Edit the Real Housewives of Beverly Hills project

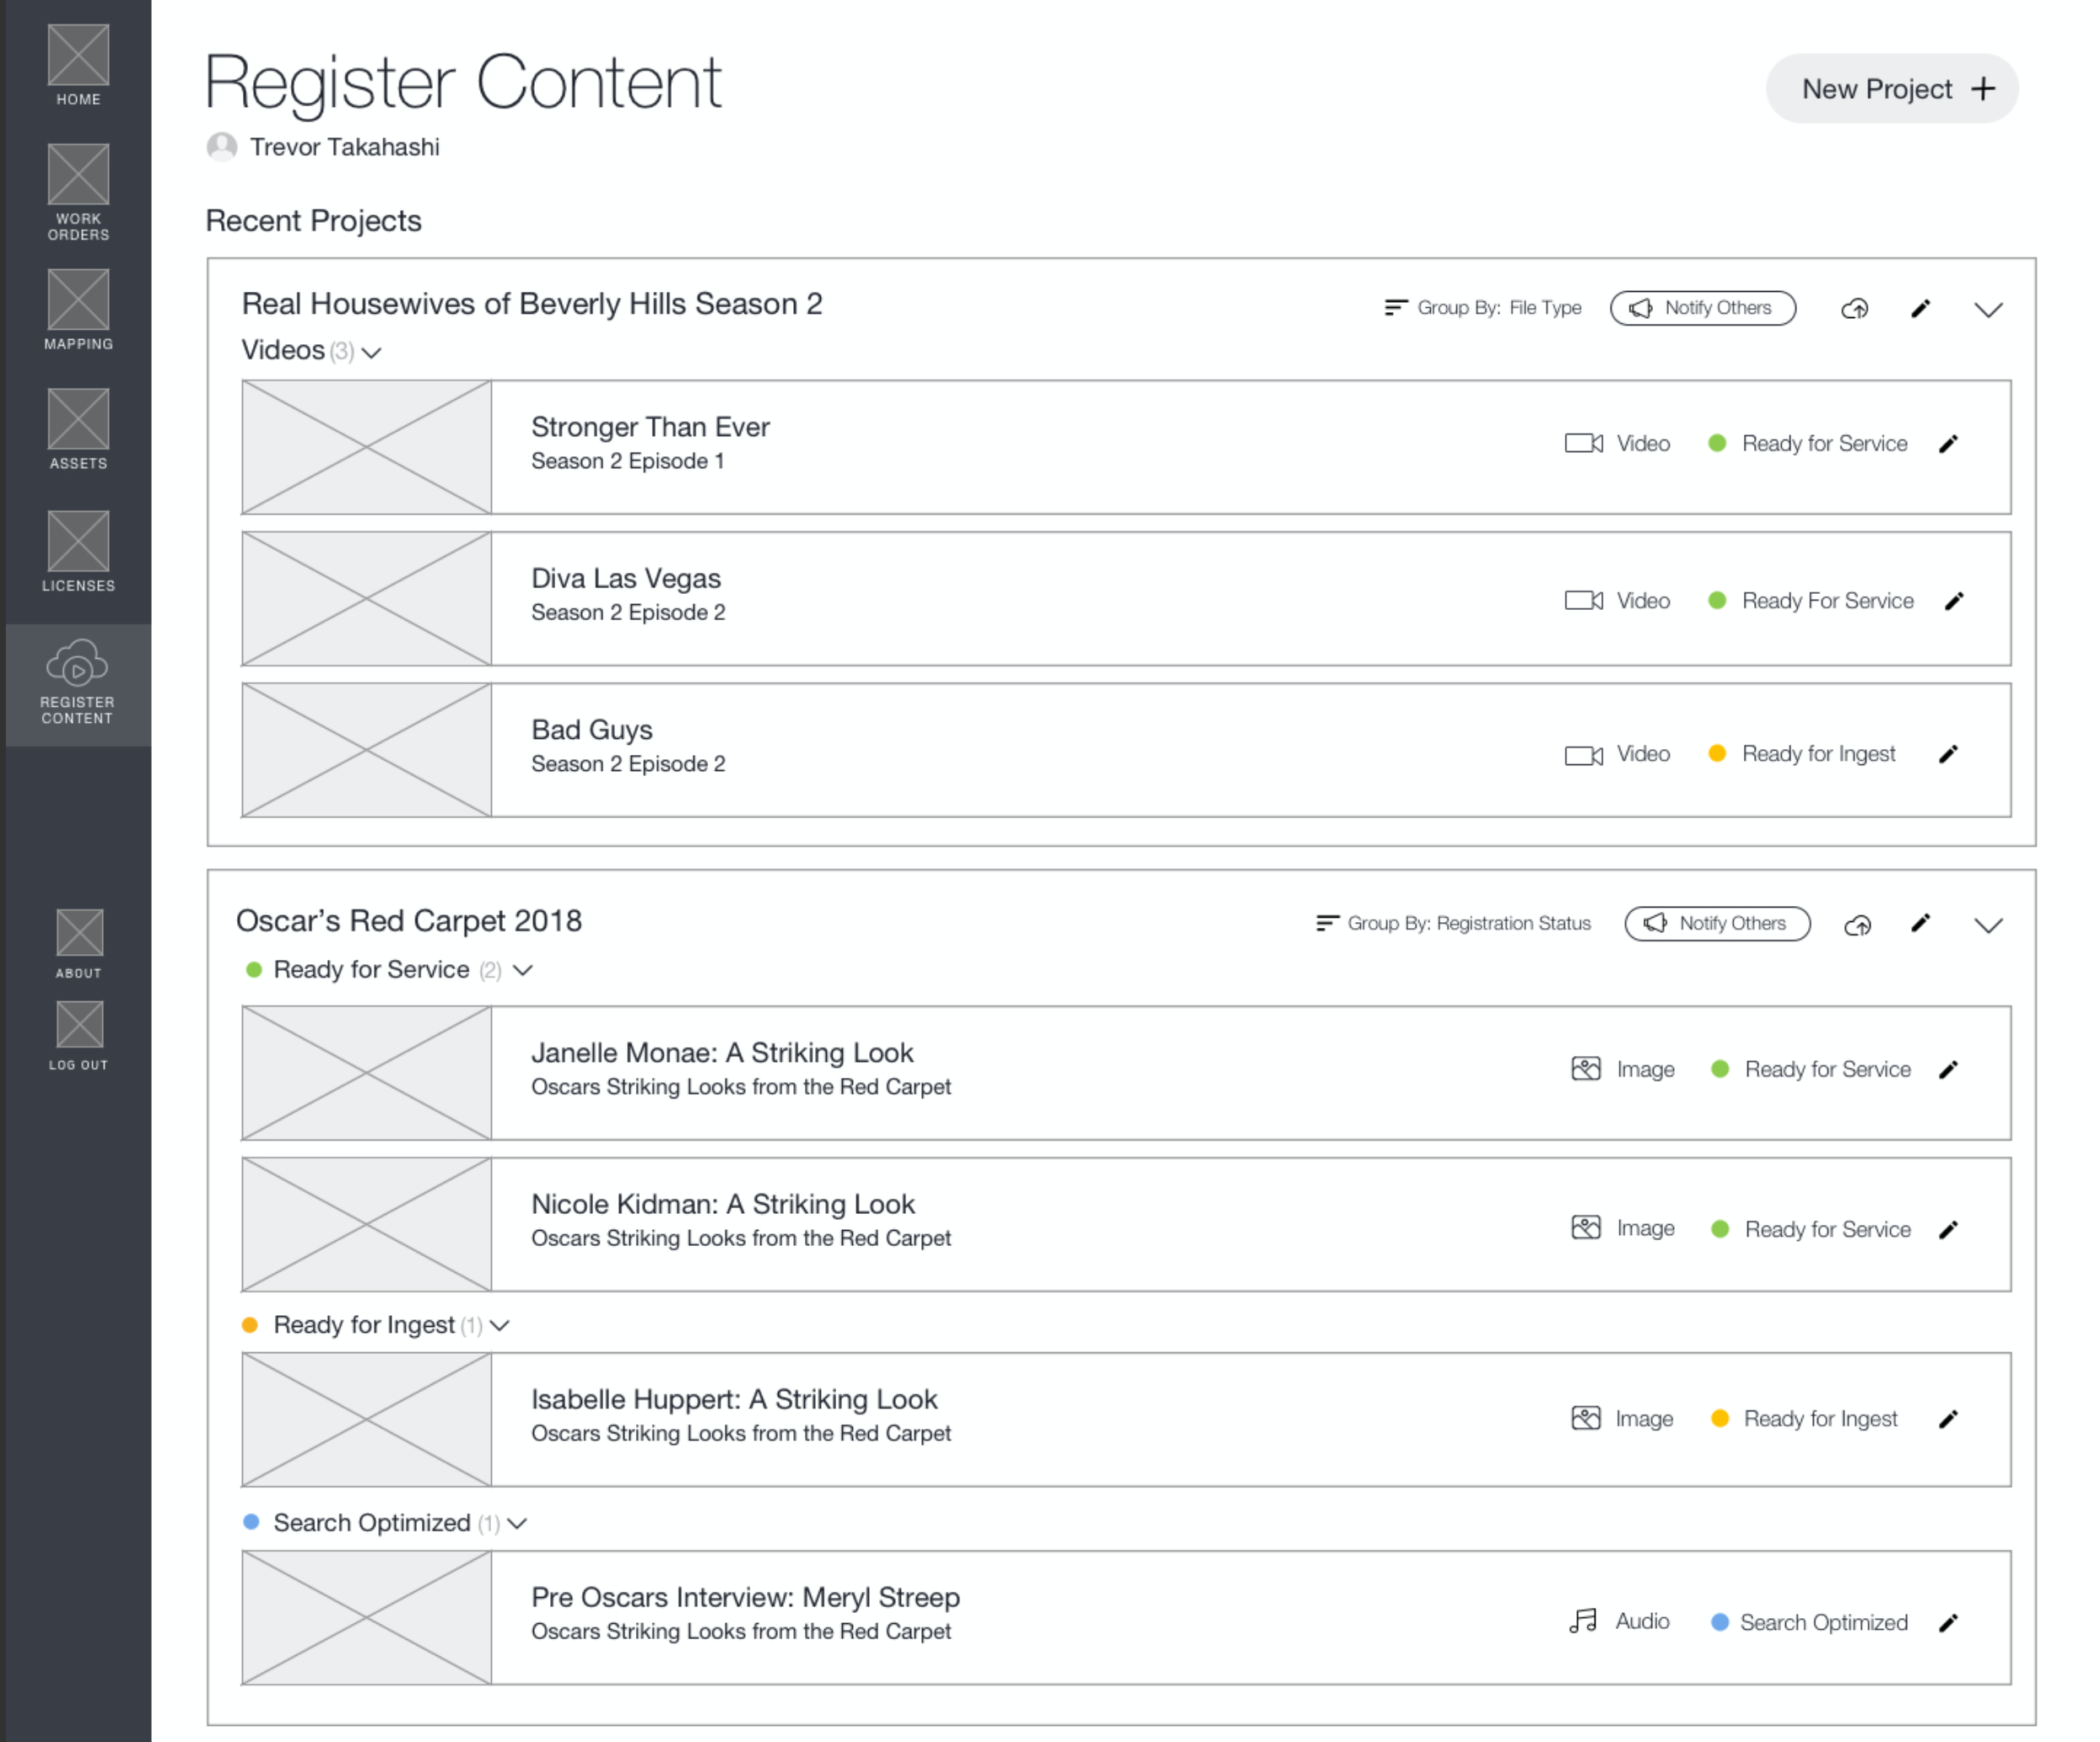tap(1920, 309)
